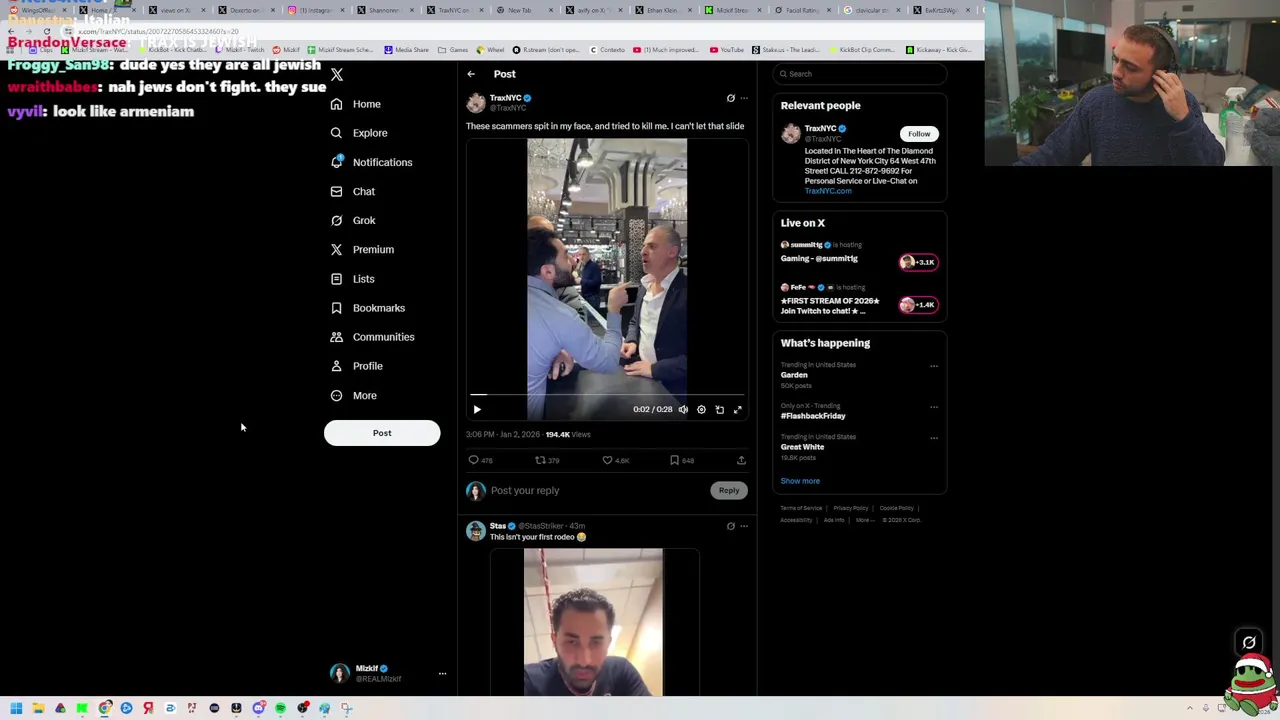Open Notifications in X sidebar

pyautogui.click(x=370, y=162)
